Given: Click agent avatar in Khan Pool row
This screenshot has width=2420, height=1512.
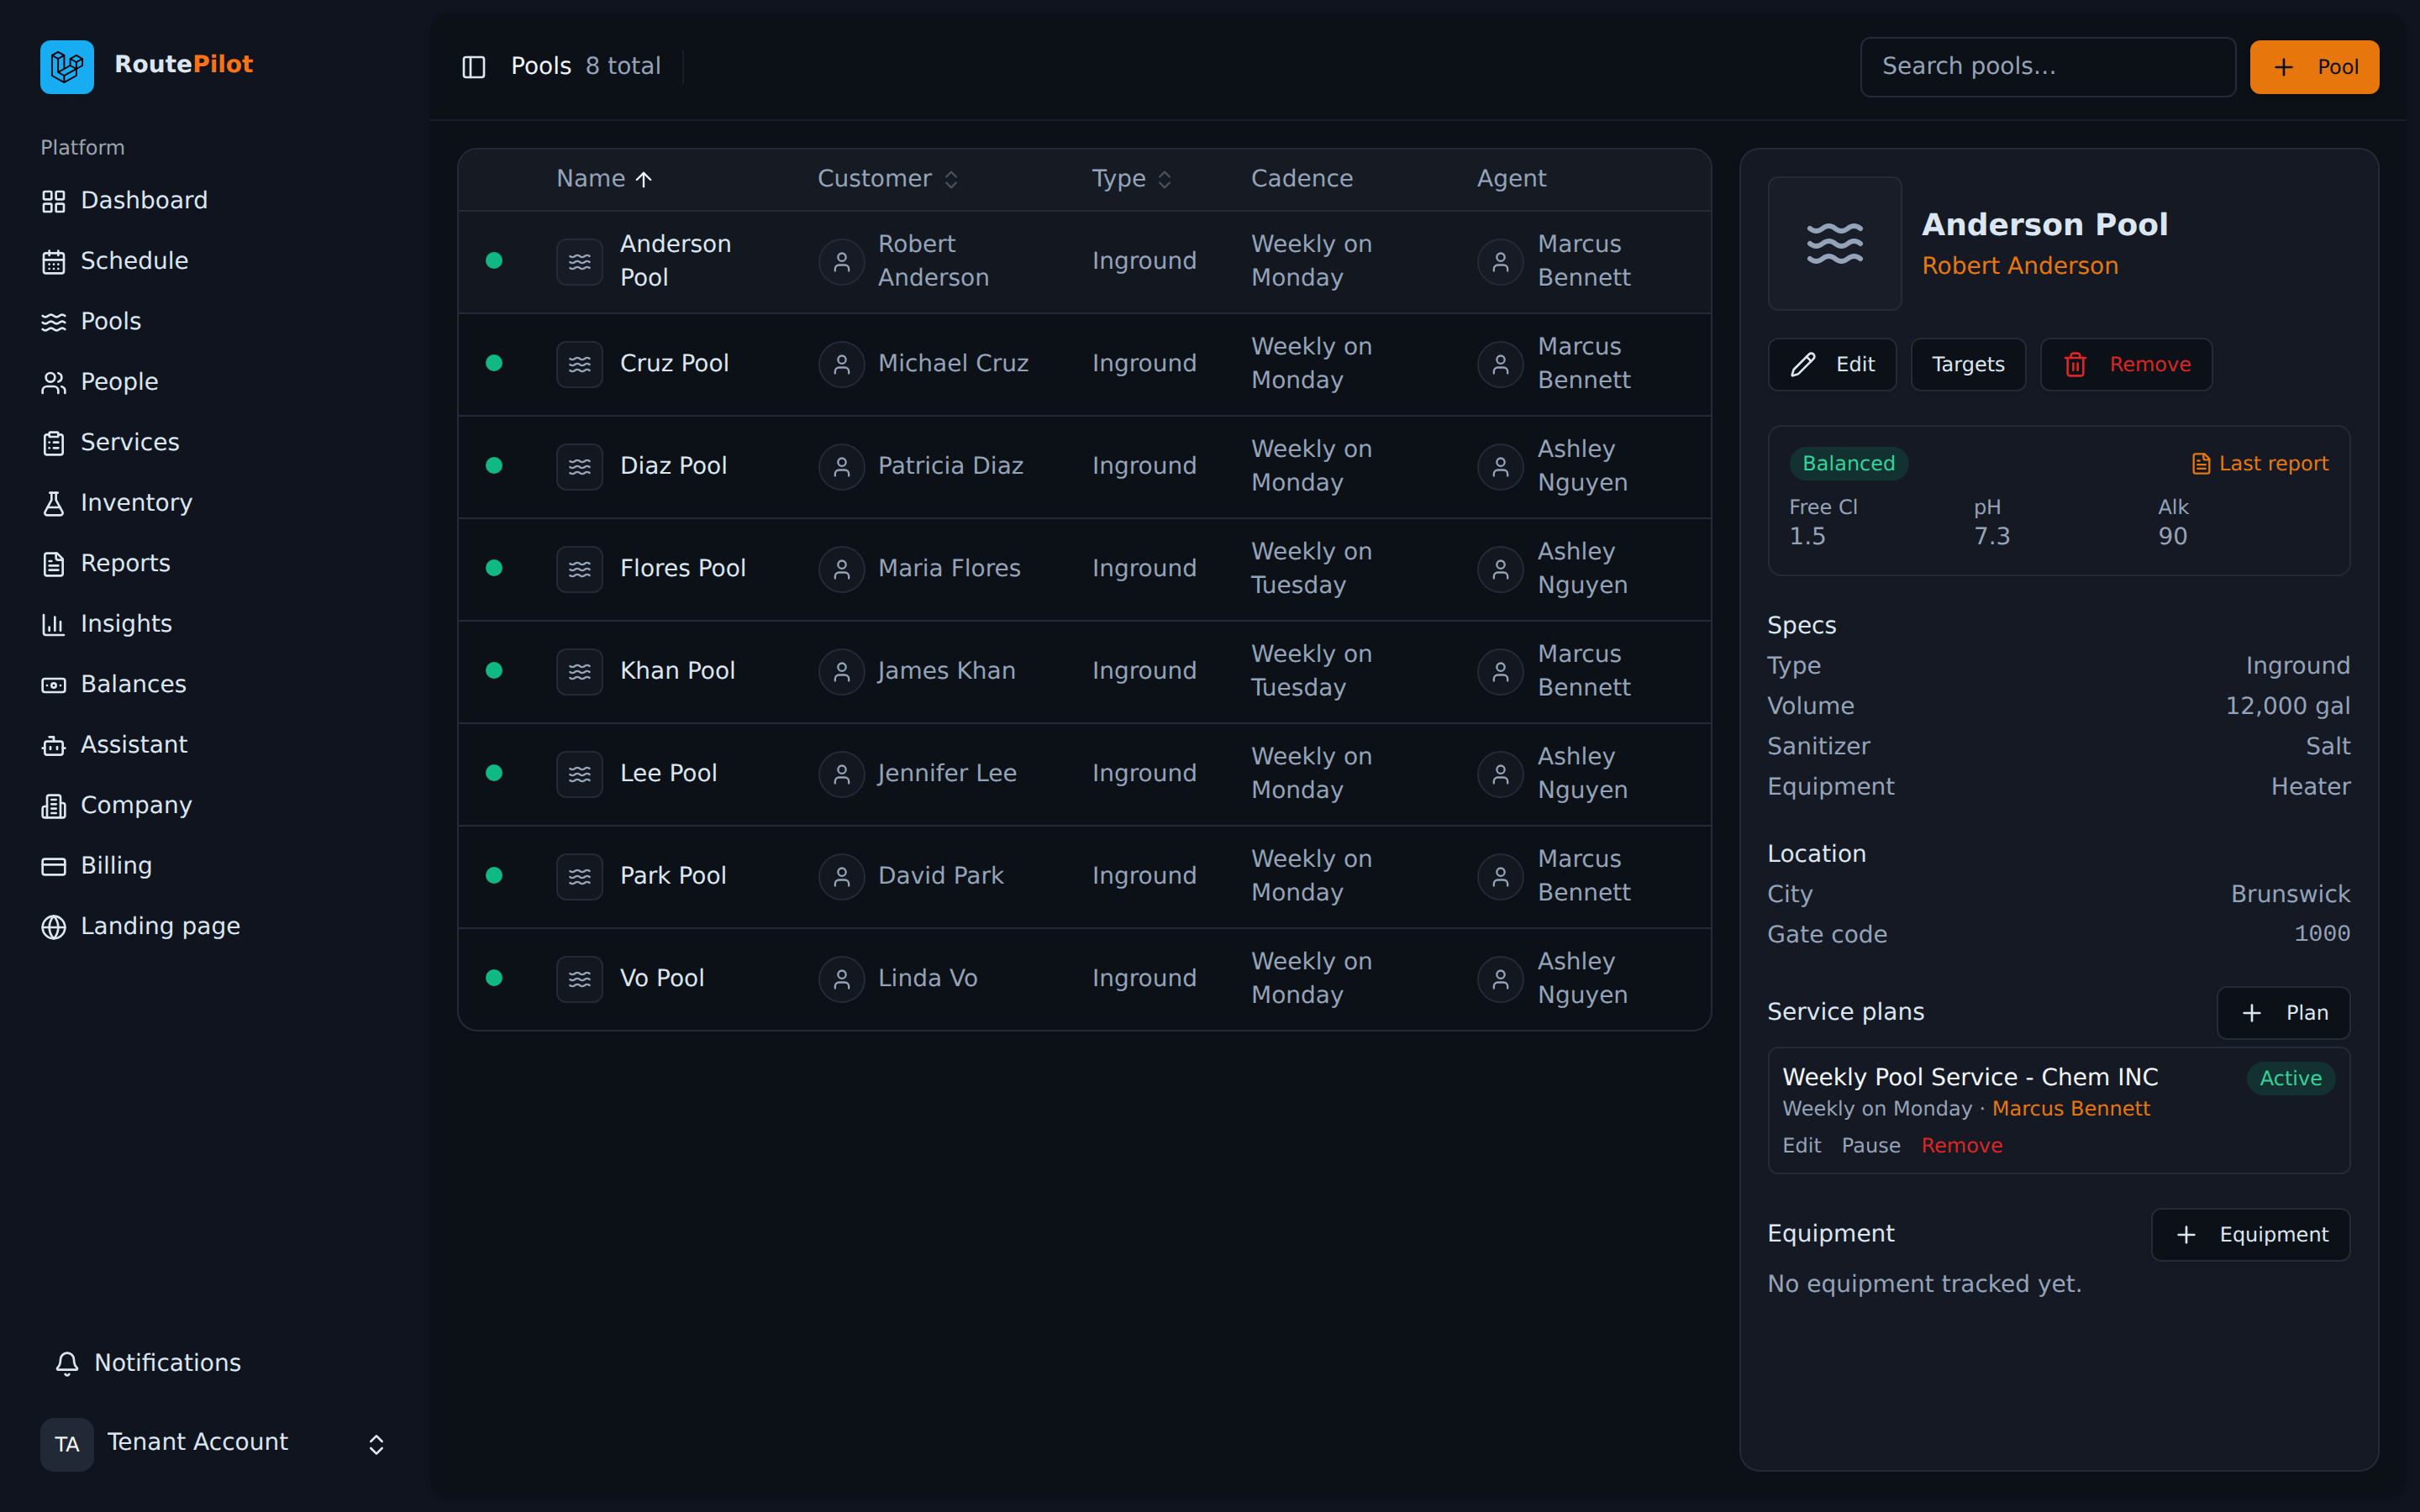Looking at the screenshot, I should pyautogui.click(x=1500, y=671).
